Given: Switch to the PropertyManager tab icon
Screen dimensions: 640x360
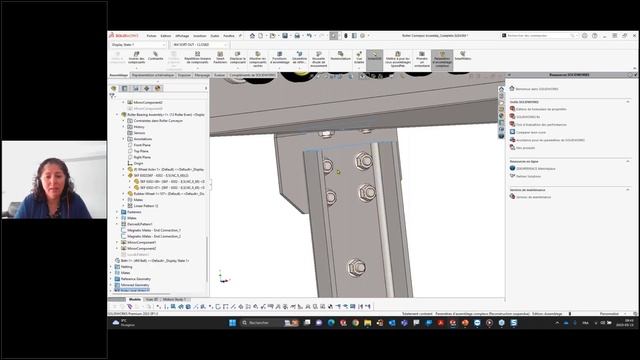Looking at the screenshot, I should point(124,88).
